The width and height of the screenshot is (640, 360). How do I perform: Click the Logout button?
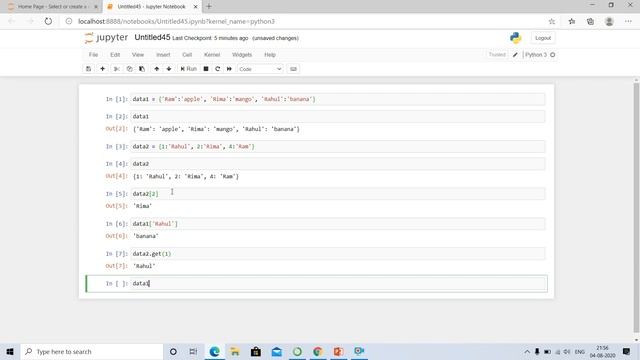543,38
